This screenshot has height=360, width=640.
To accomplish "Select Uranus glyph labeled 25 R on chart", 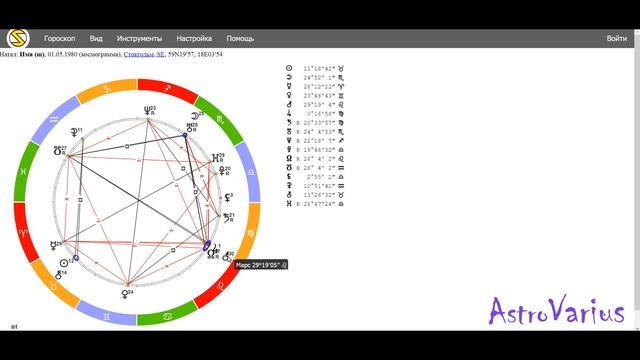I will (x=190, y=128).
